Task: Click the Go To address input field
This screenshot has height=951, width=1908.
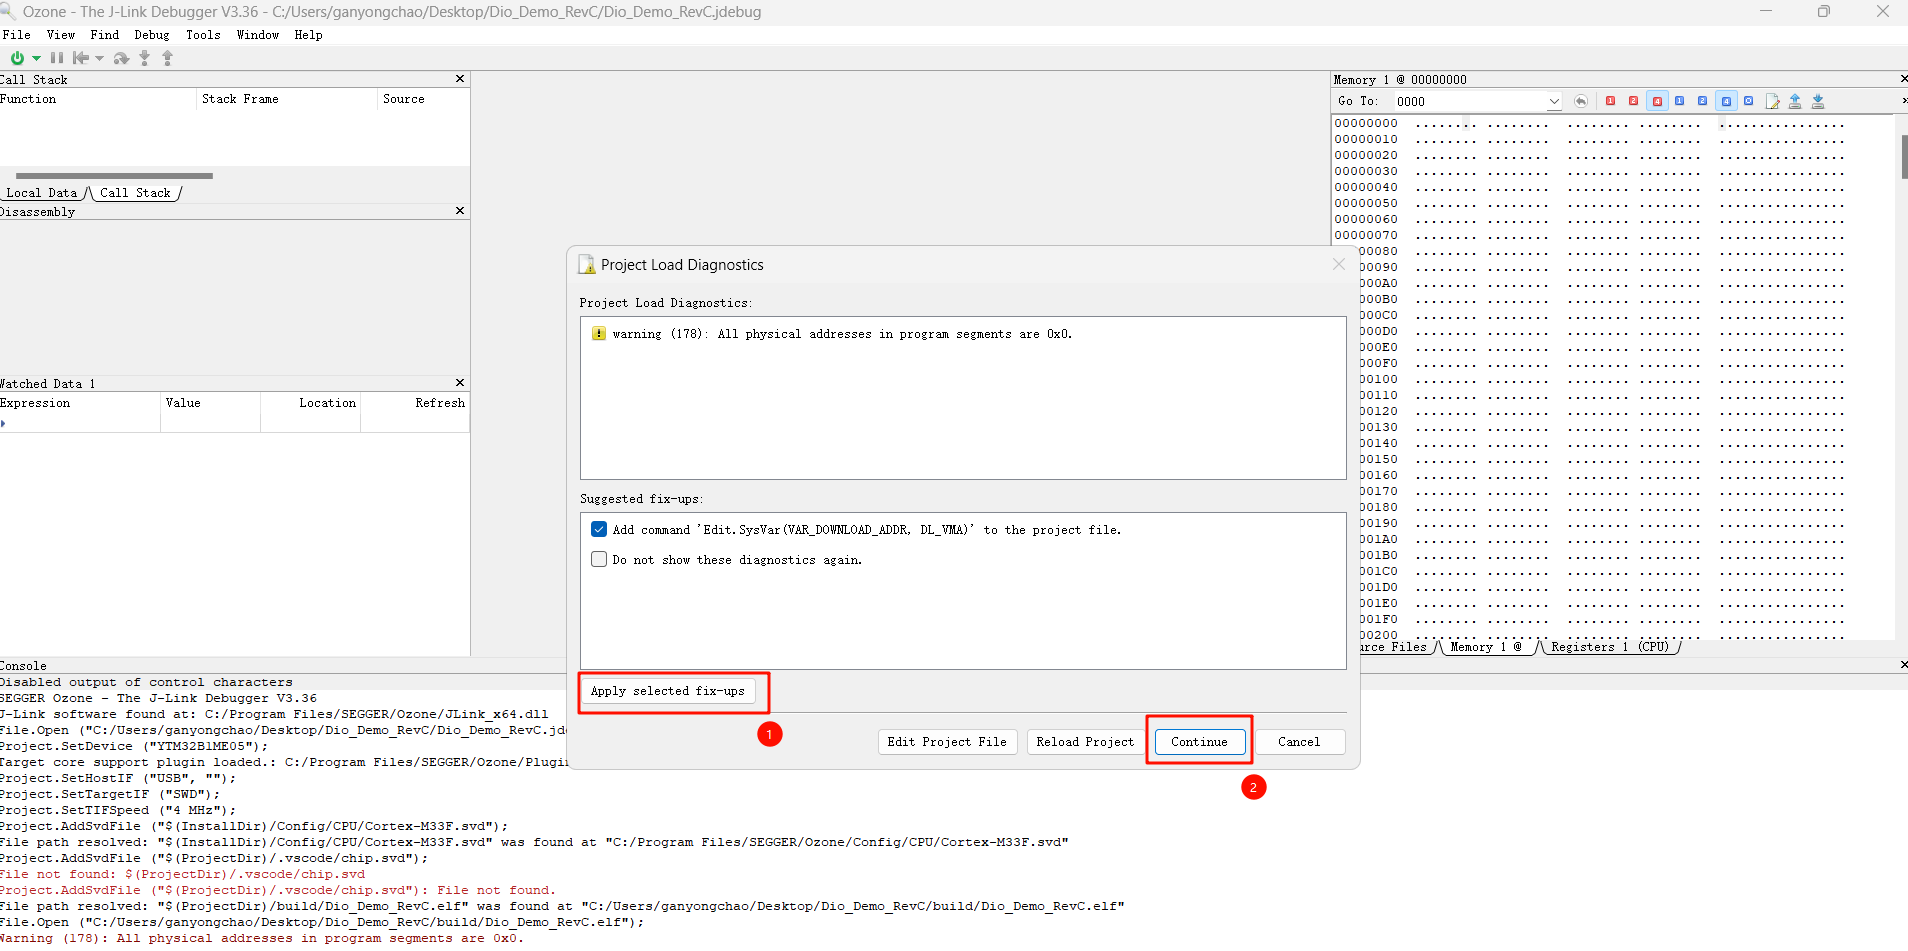Action: [x=1469, y=101]
